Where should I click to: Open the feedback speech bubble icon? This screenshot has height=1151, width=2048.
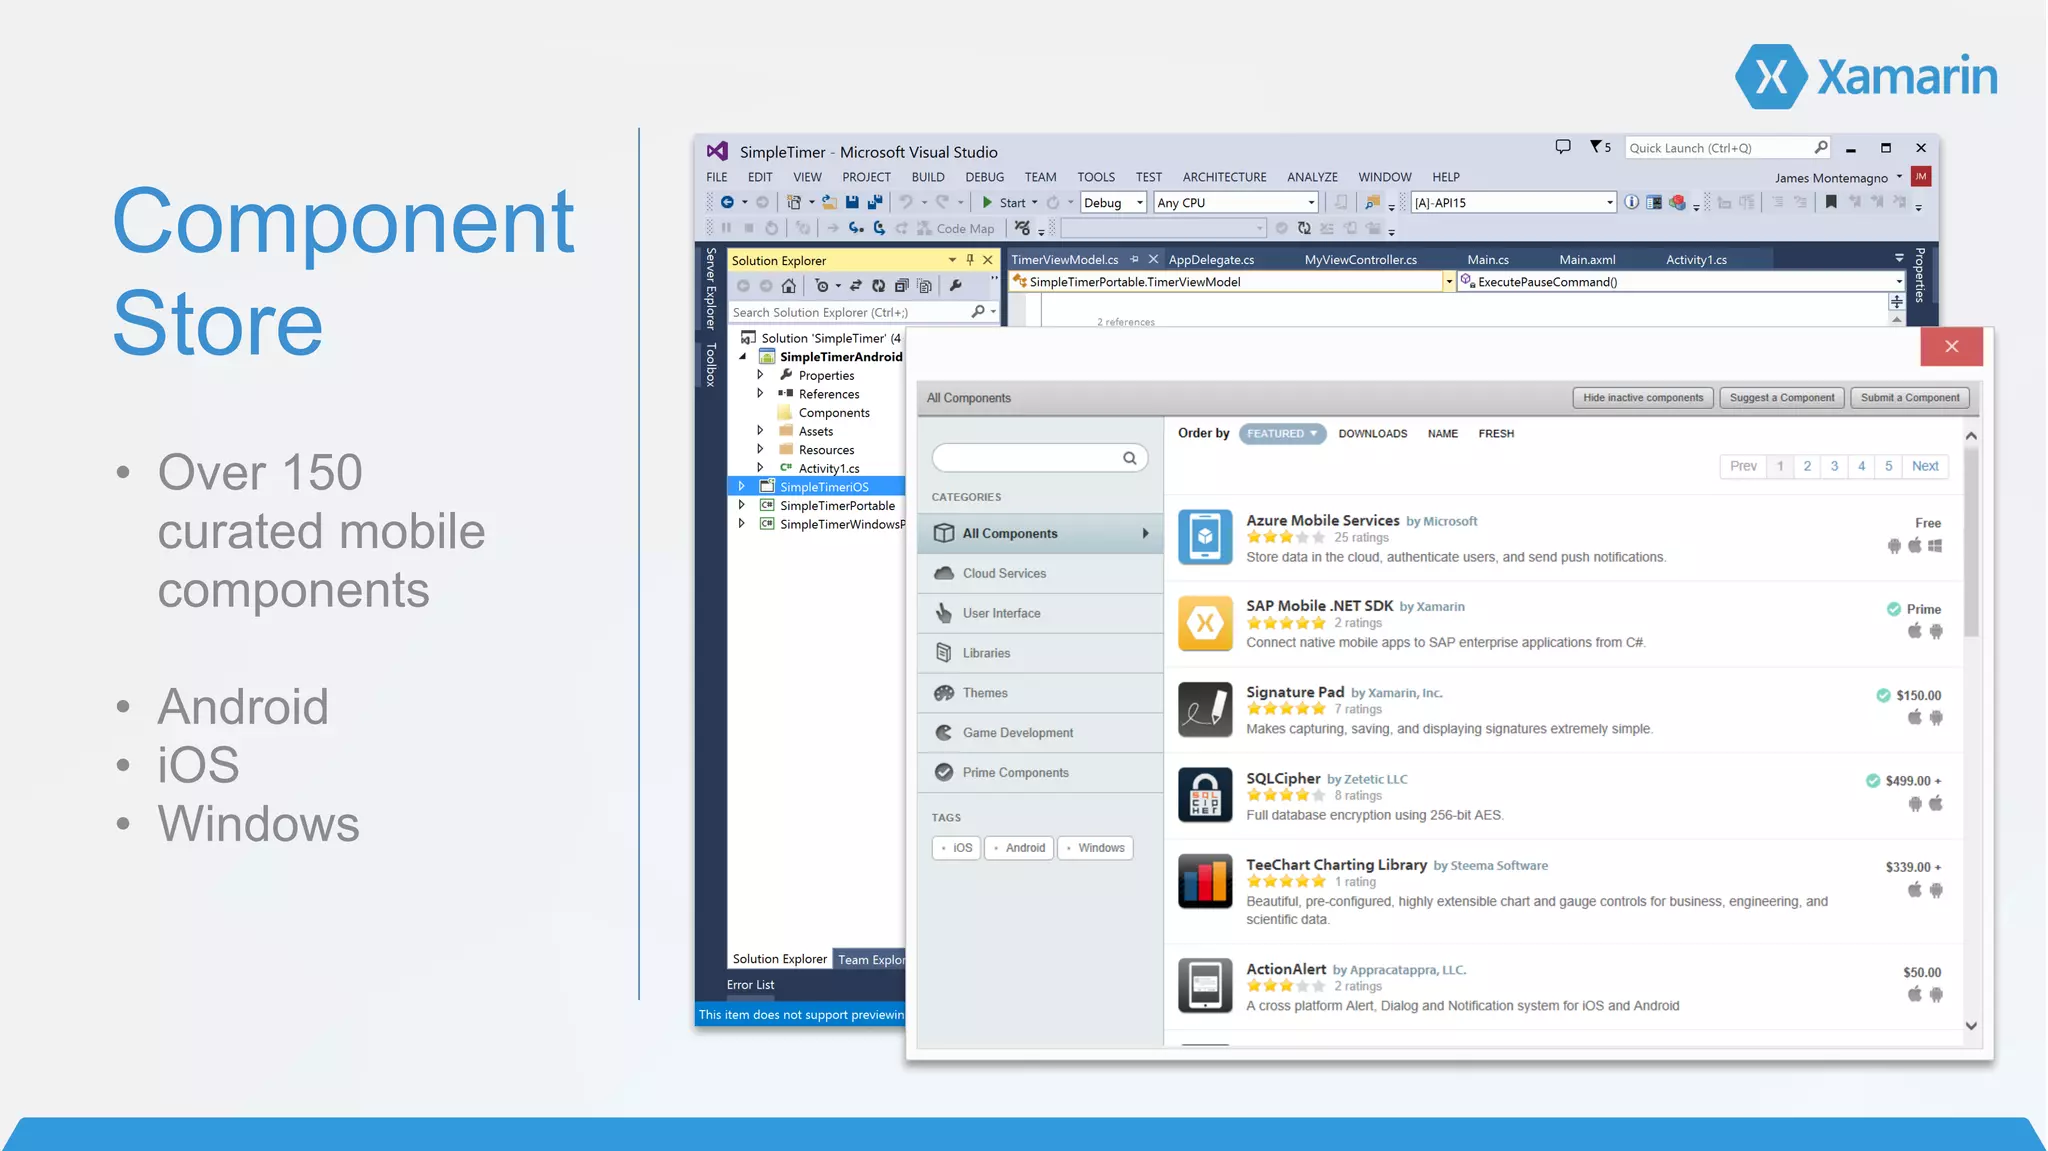(1562, 147)
